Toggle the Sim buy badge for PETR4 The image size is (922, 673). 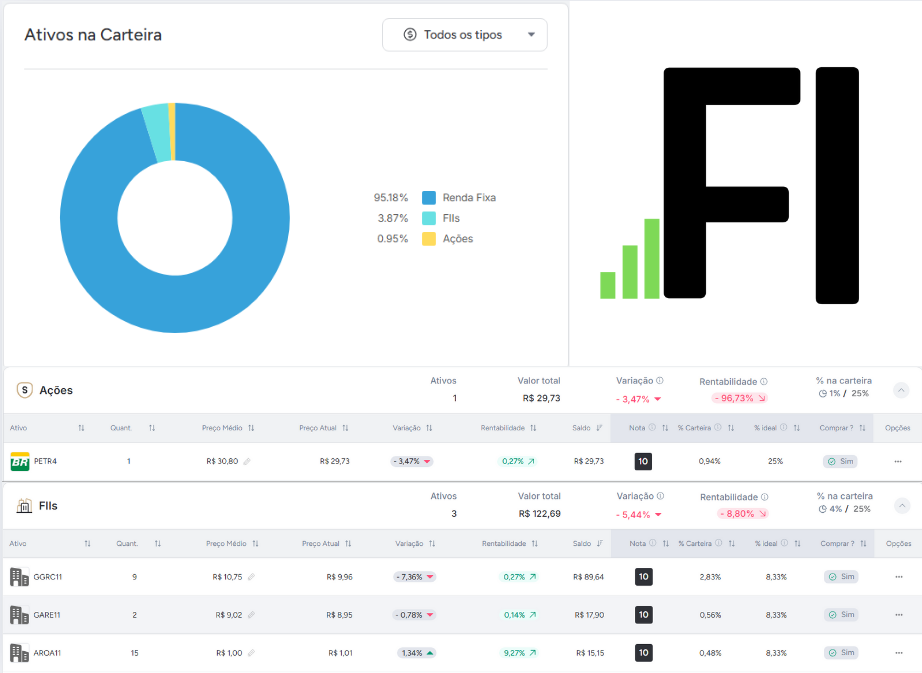(x=841, y=461)
